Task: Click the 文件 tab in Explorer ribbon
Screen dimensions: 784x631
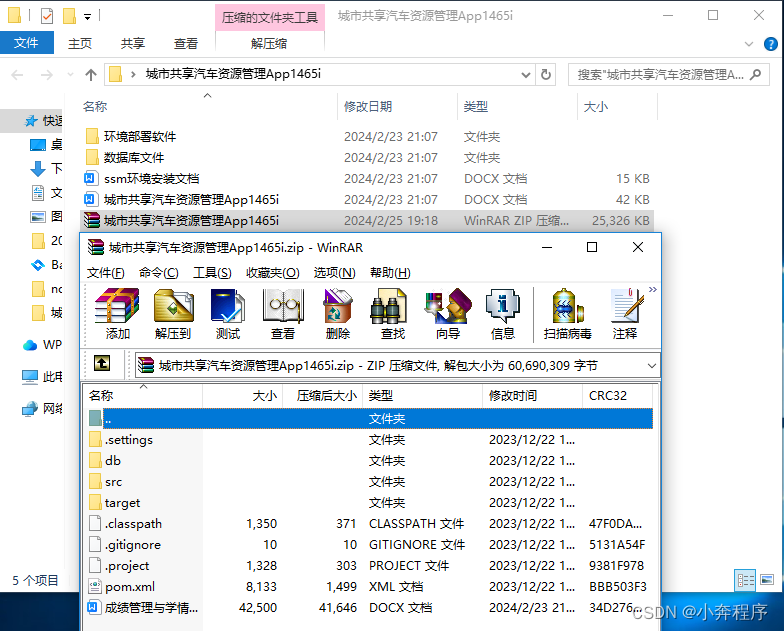Action: tap(26, 43)
